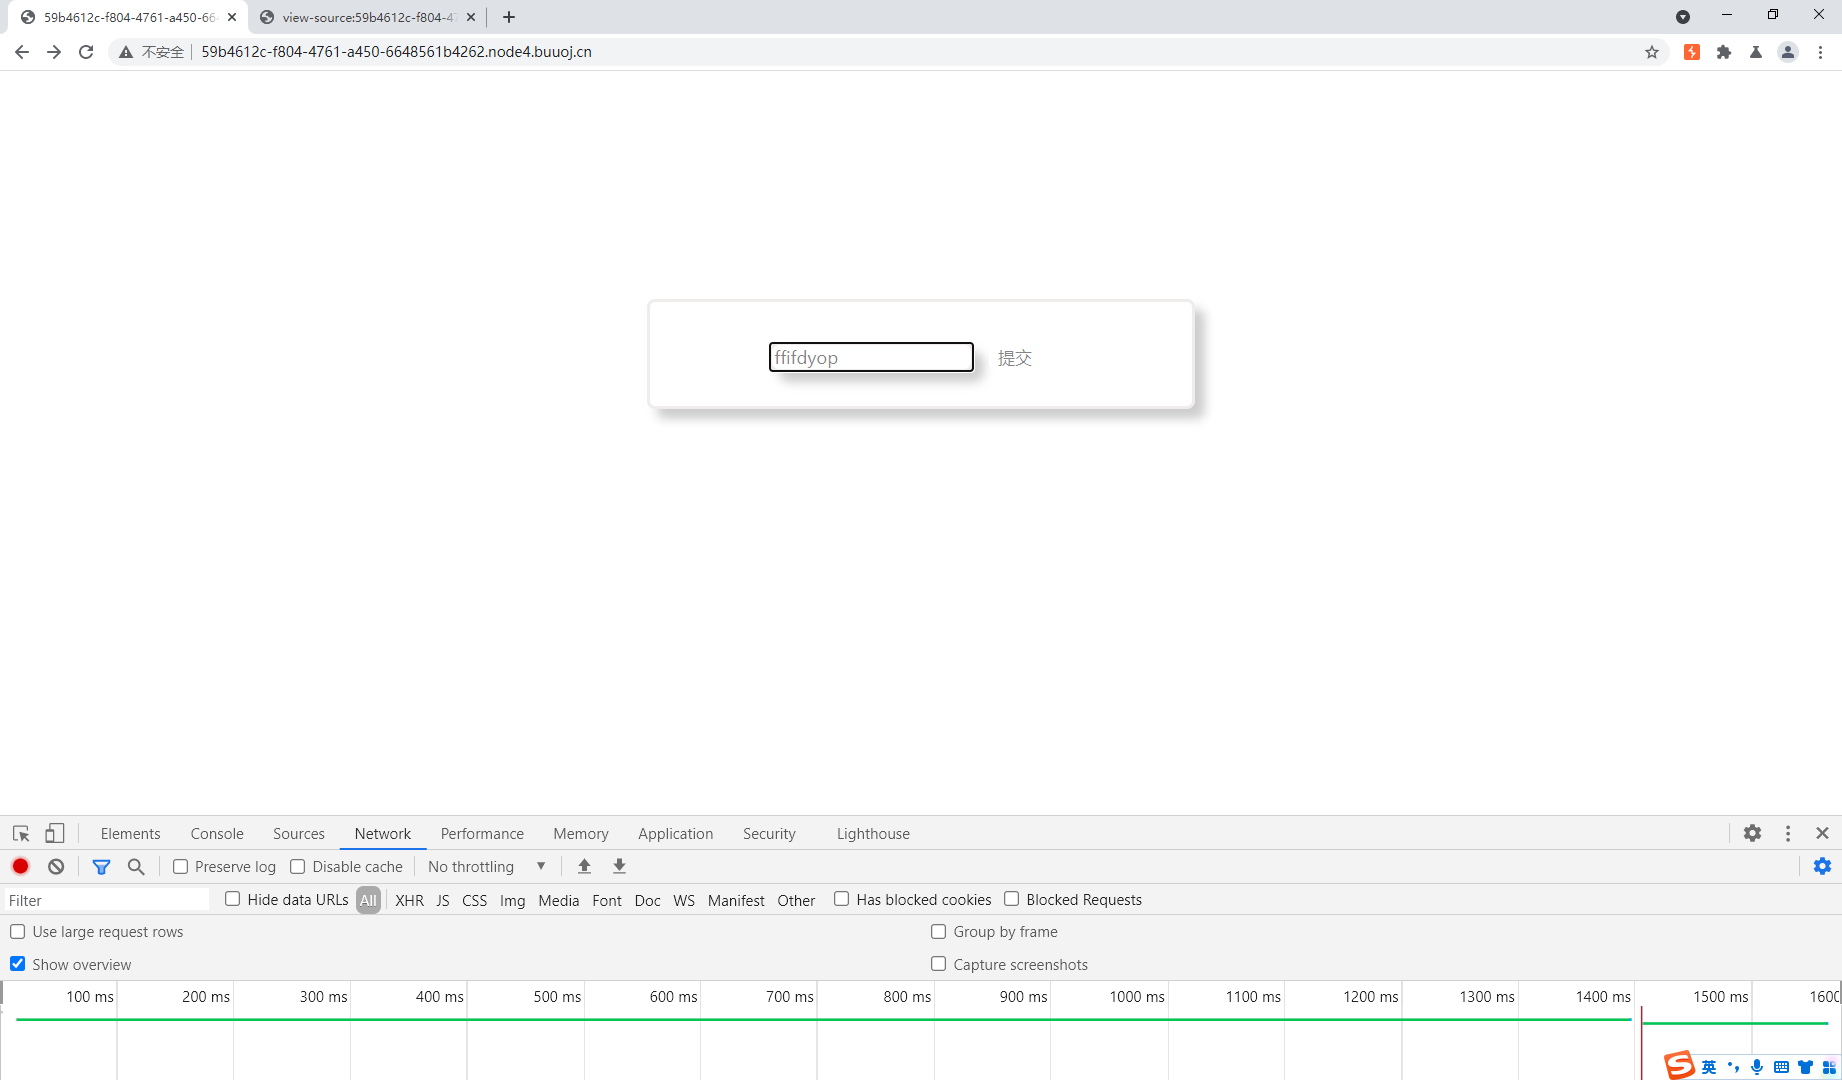Open the flask extension icon in toolbar
1842x1080 pixels.
(x=1756, y=52)
